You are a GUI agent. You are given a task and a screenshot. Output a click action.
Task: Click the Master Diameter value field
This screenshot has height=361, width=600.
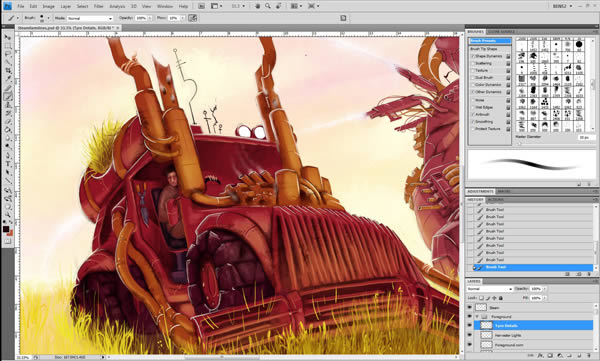586,137
